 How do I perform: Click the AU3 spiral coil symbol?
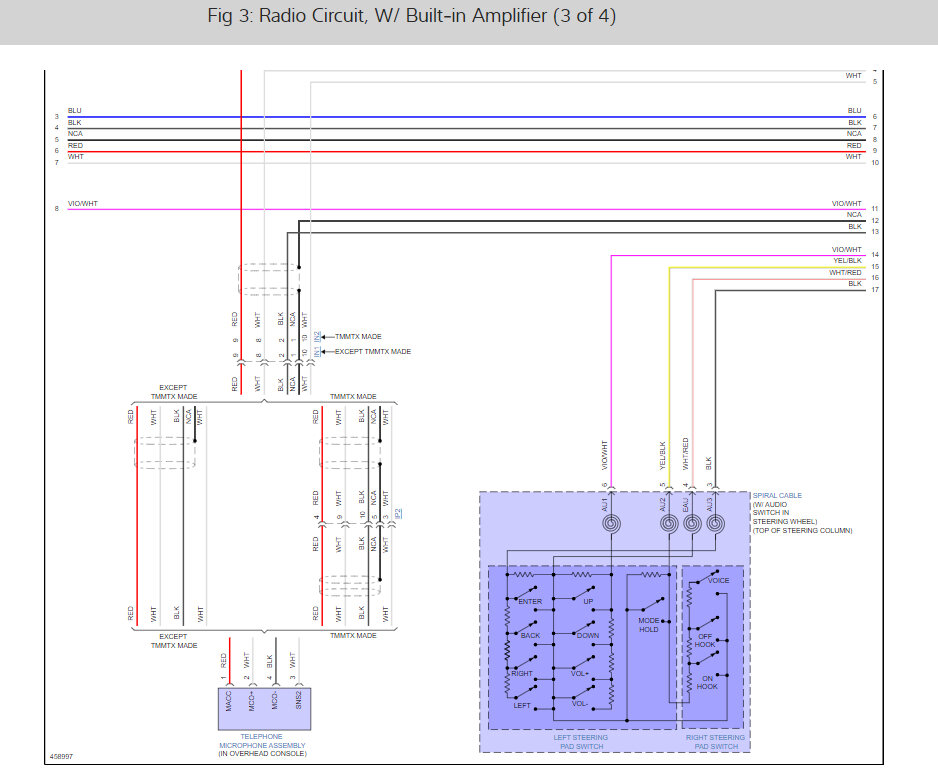coord(715,524)
